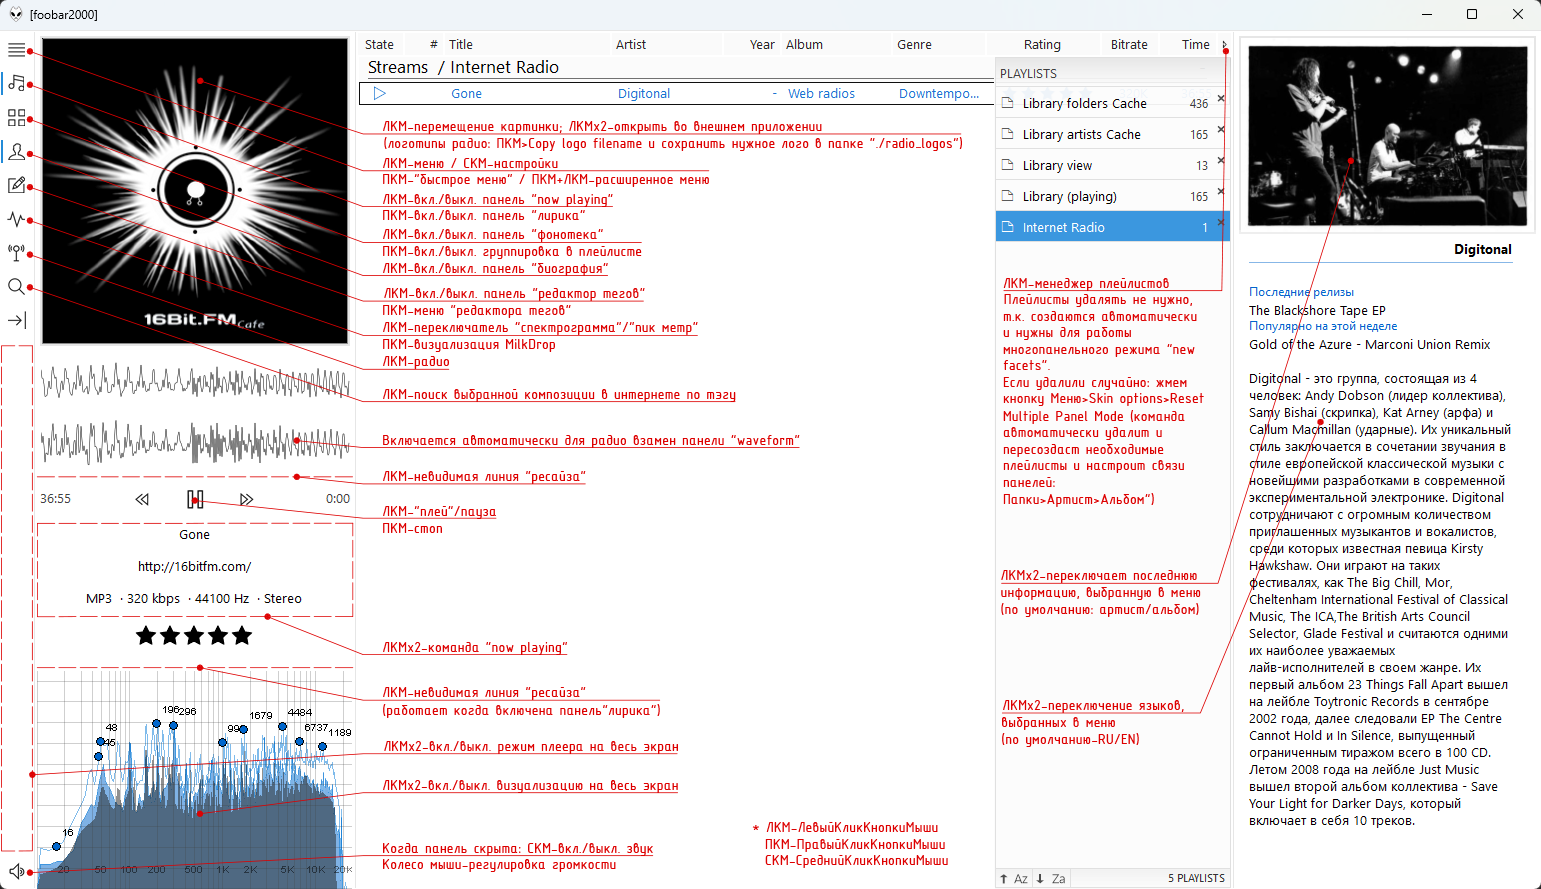Click the arrow-to-bar icon below search
Viewport: 1541px width, 889px height.
(x=16, y=321)
